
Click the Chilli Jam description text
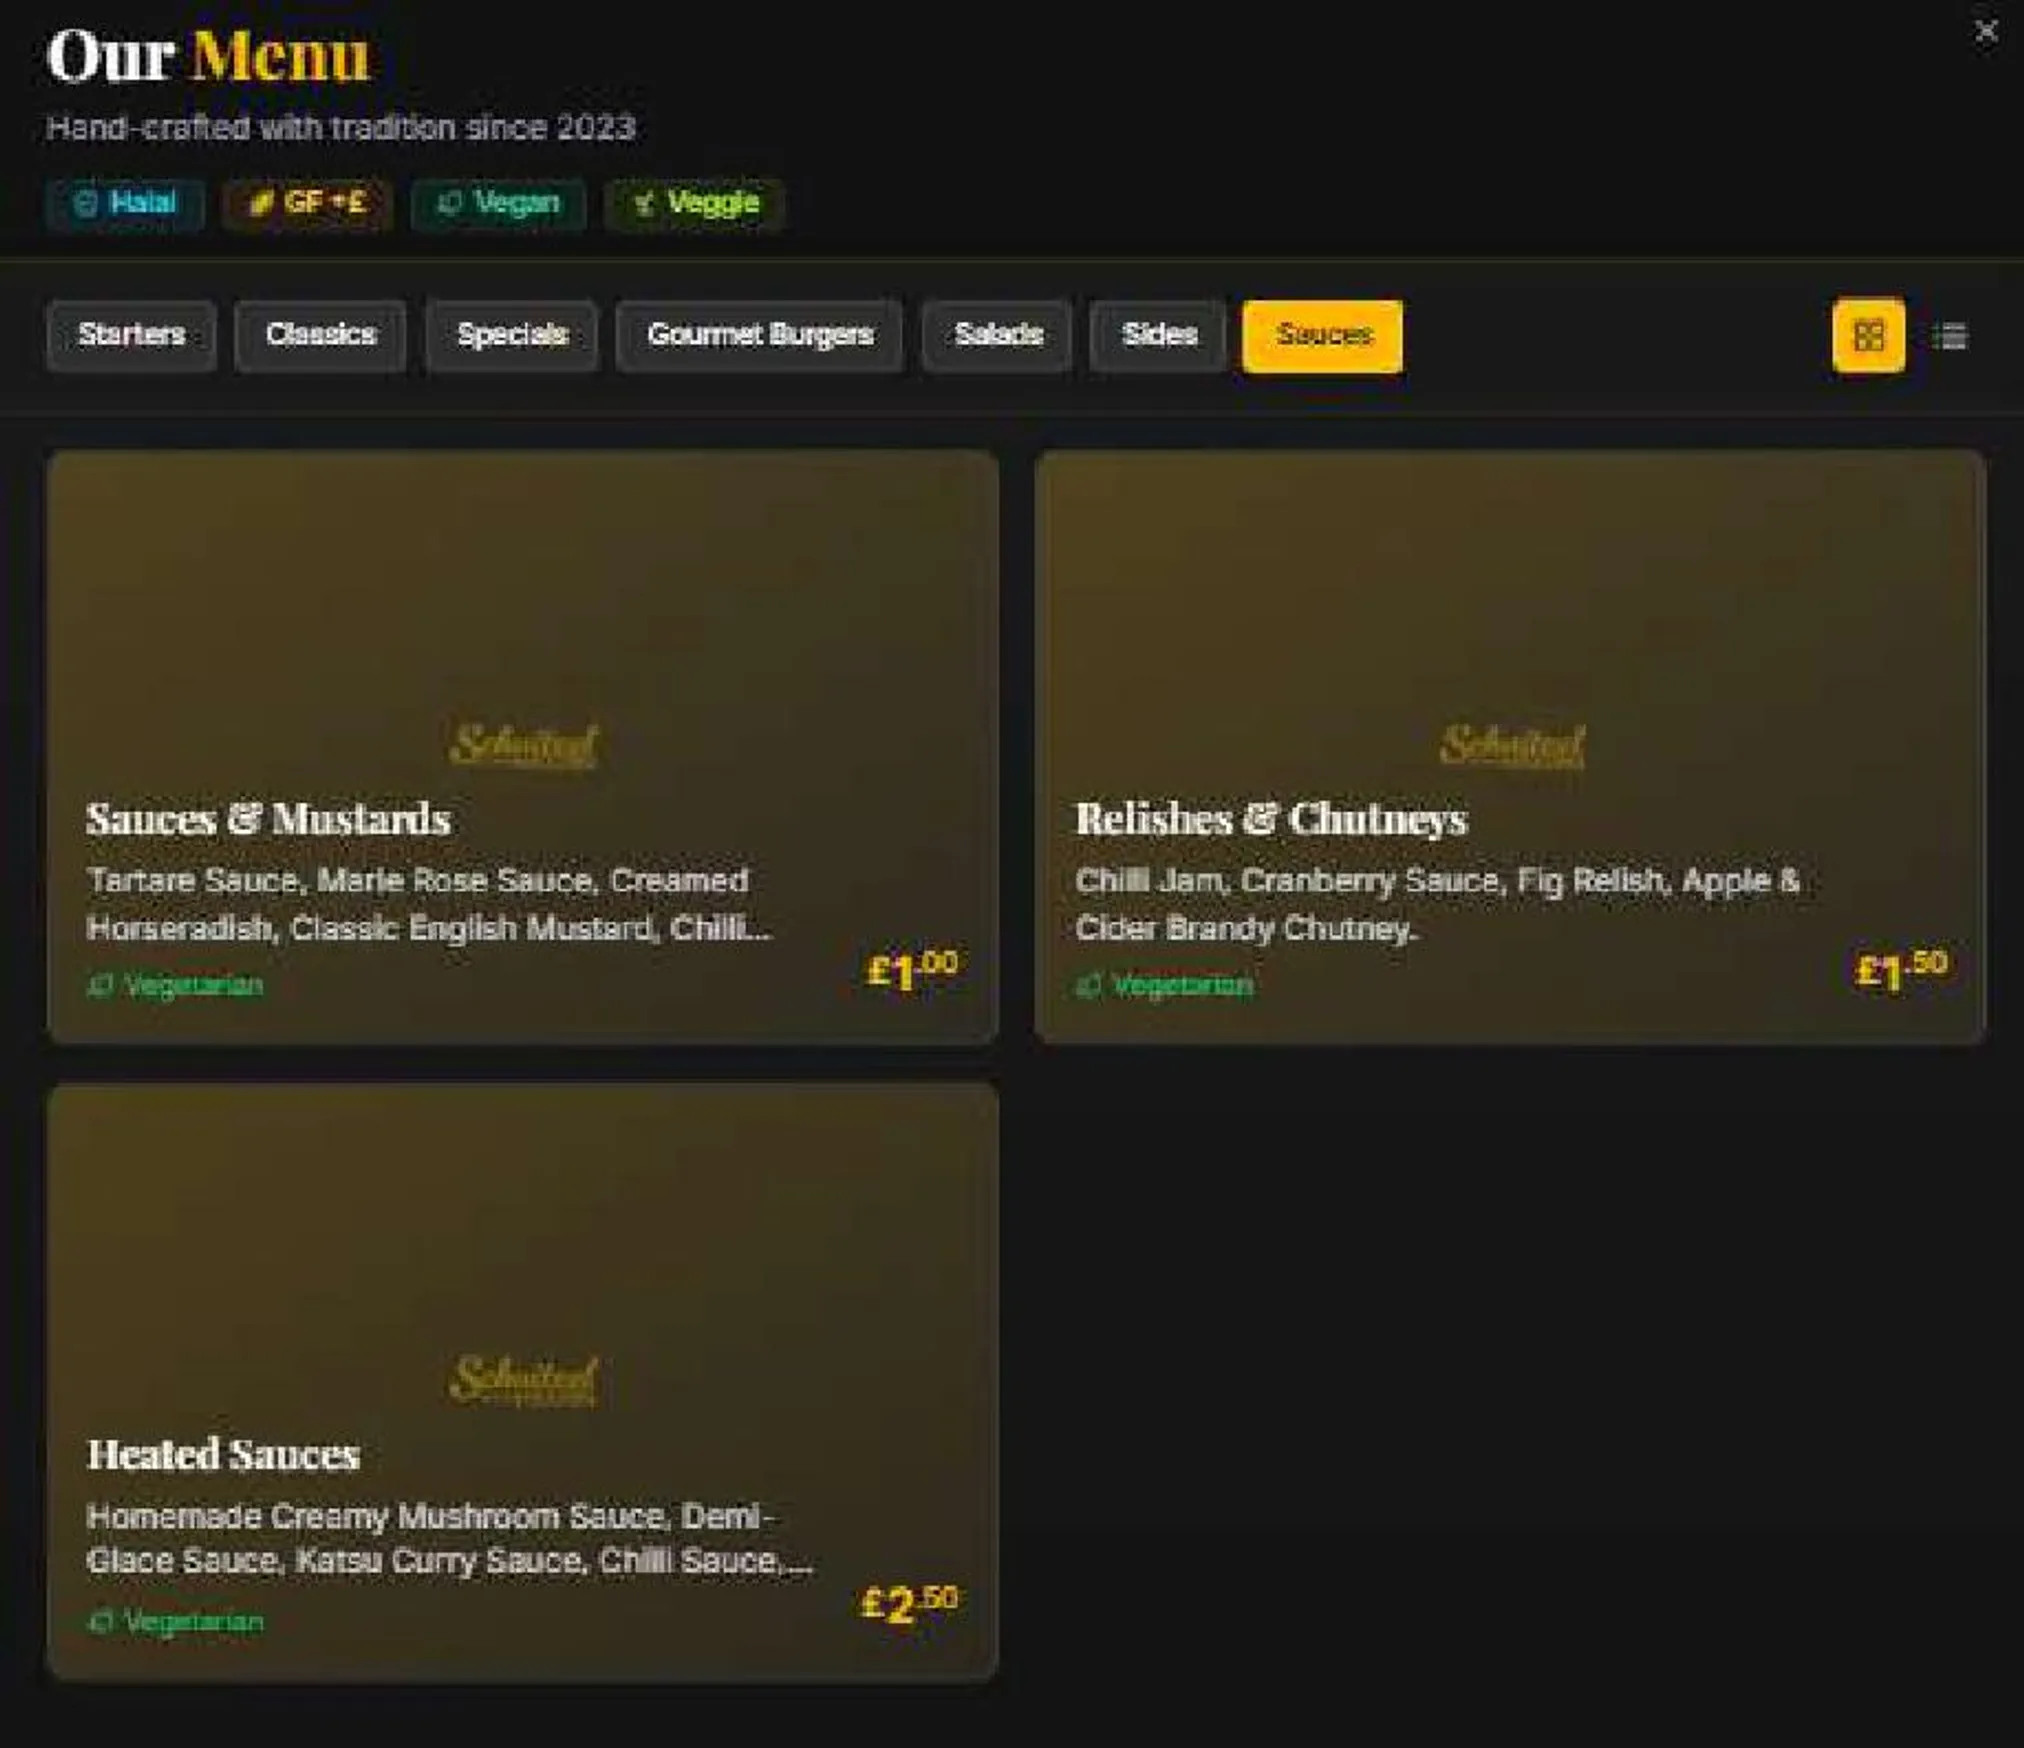[x=1437, y=904]
